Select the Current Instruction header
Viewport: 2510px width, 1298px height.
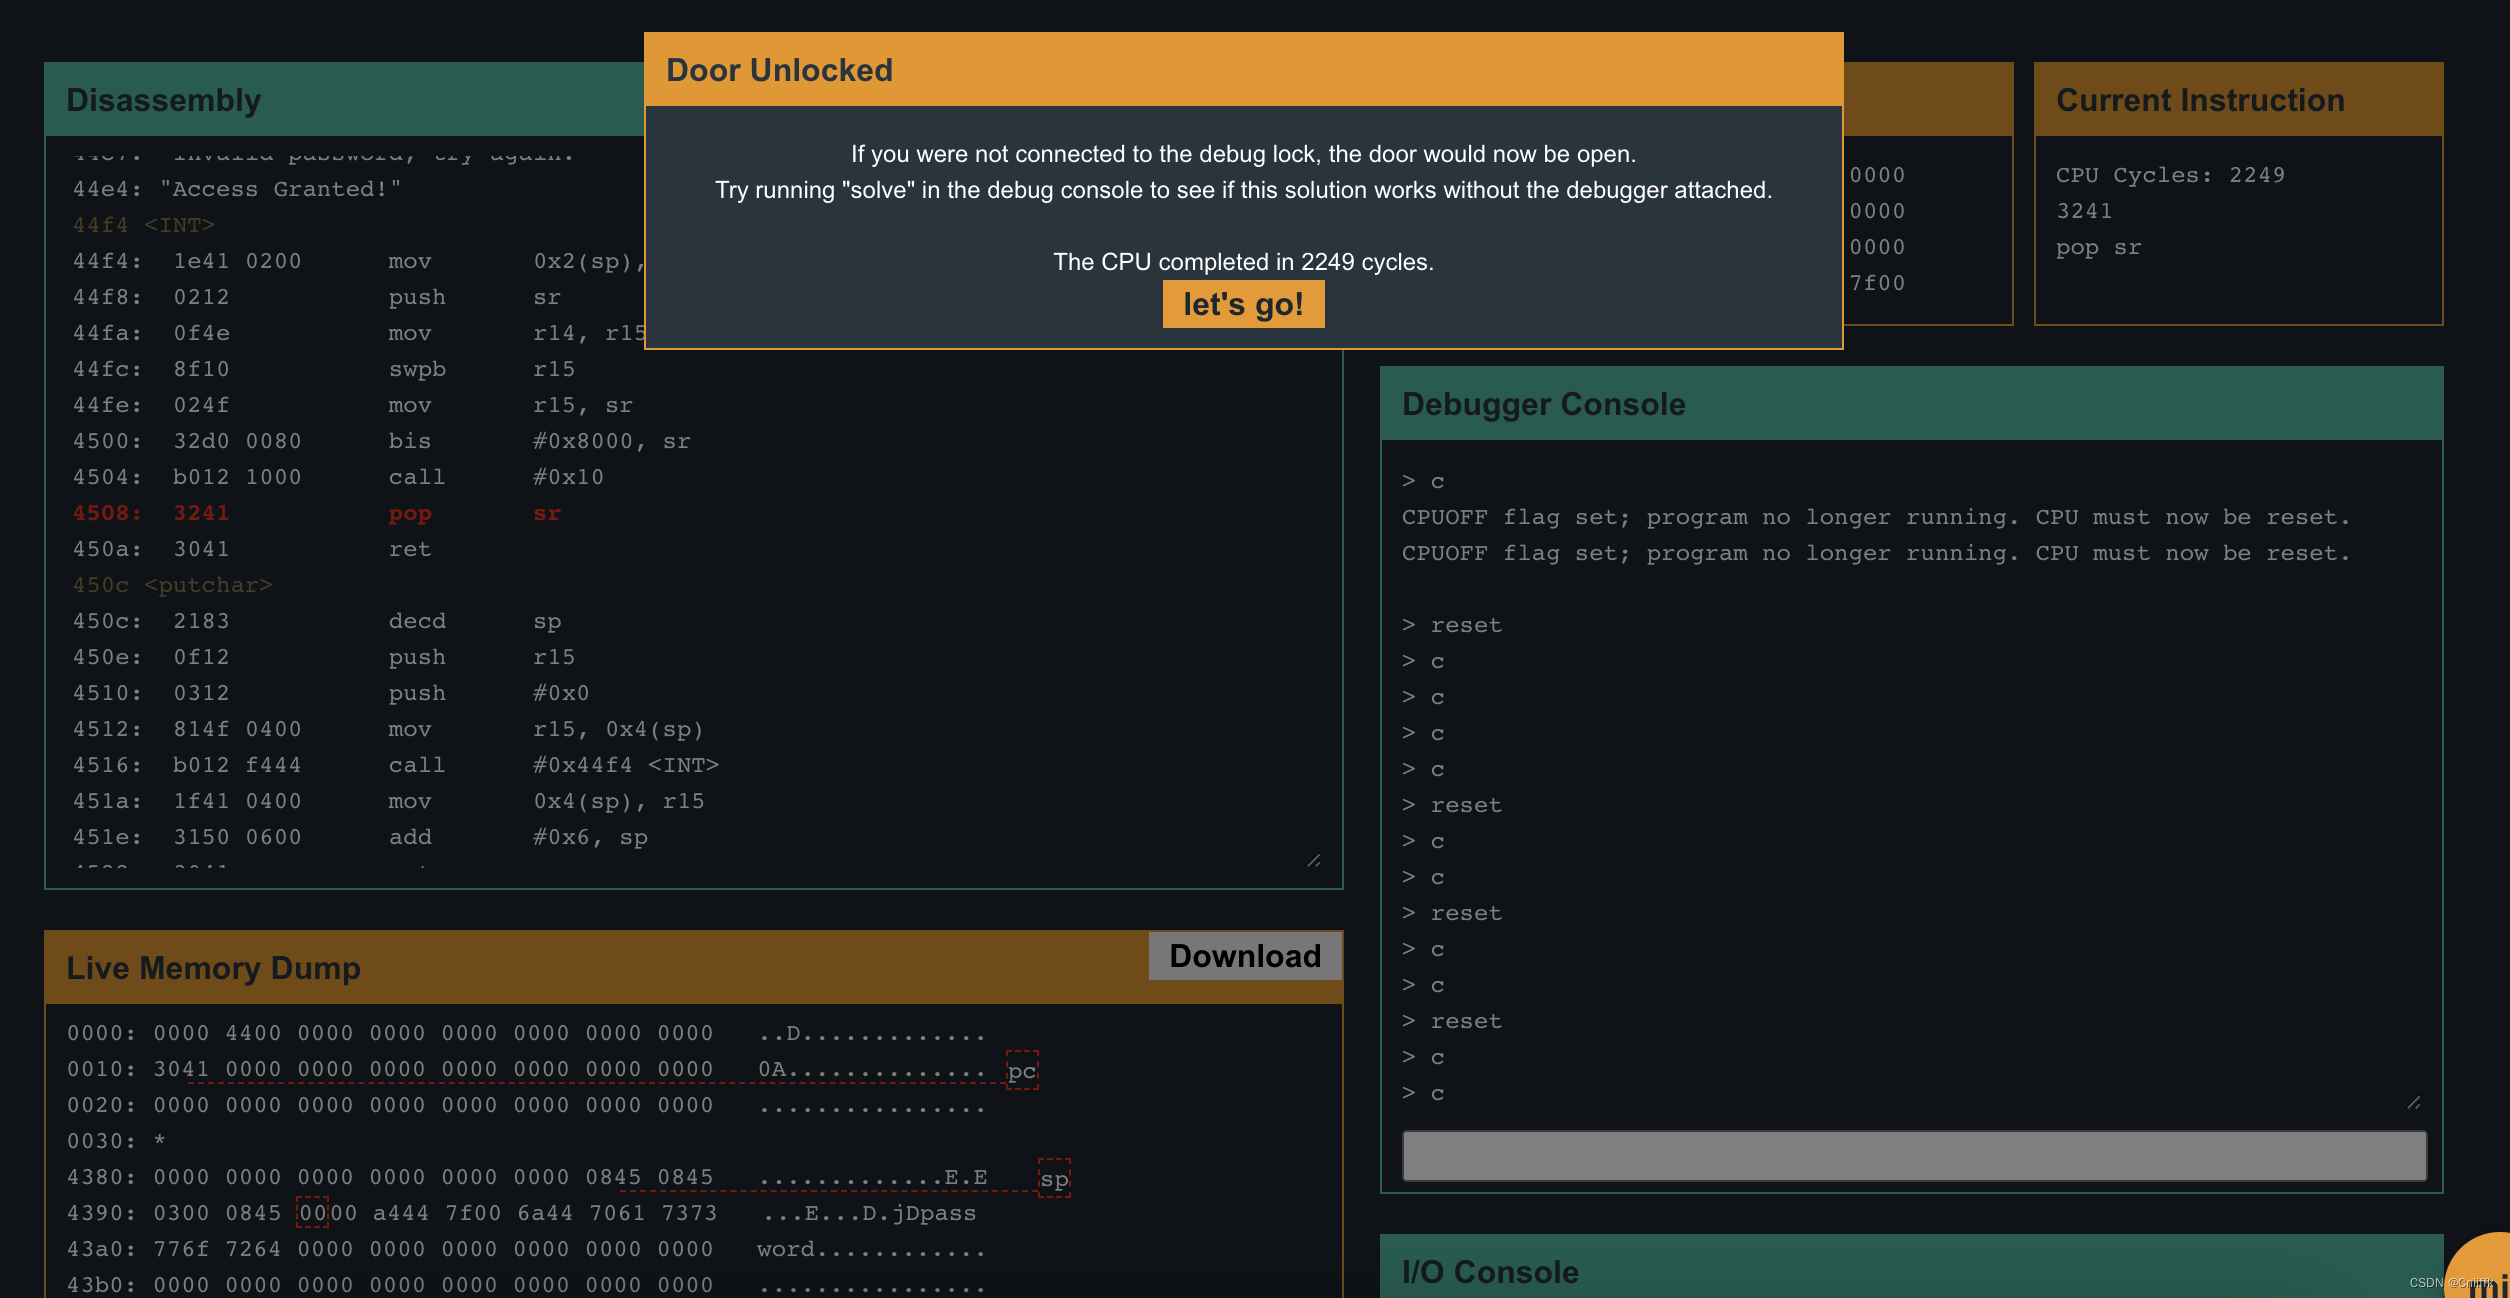[x=2239, y=100]
